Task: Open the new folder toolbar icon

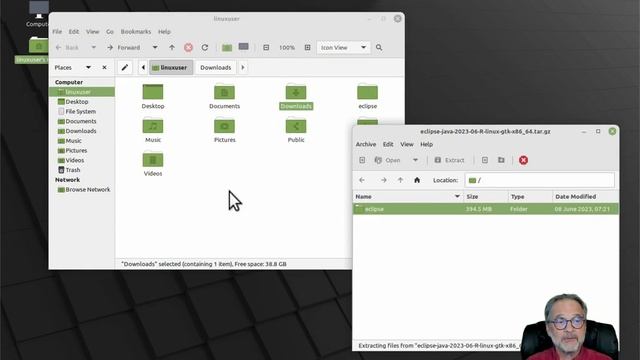Action: (227, 48)
